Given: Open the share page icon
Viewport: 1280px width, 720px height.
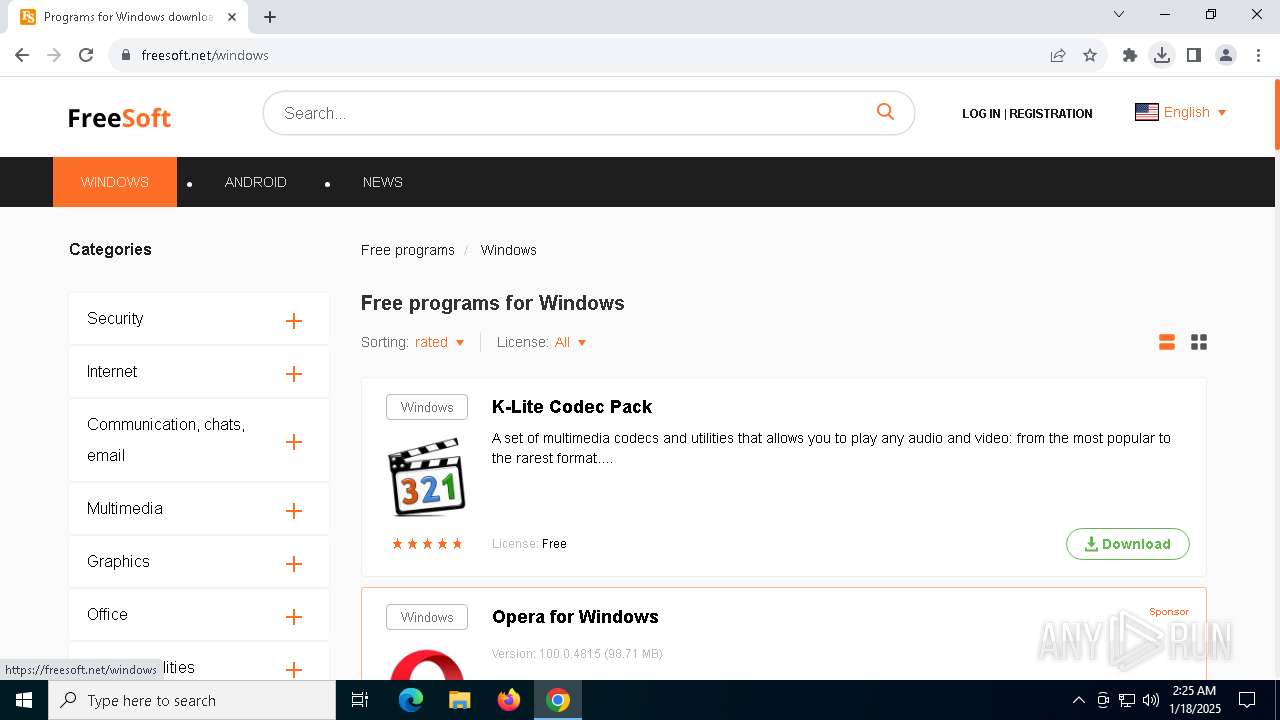Looking at the screenshot, I should pos(1058,55).
